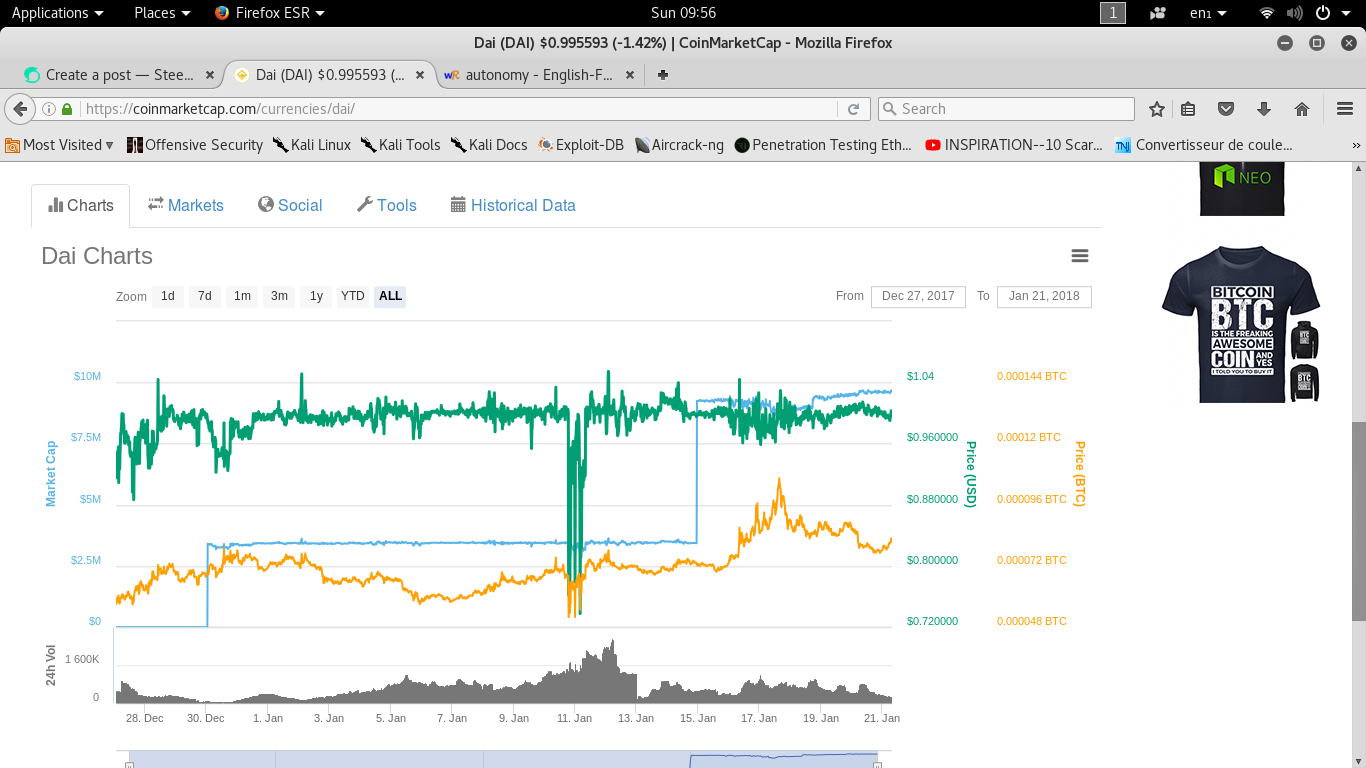Click the left handle of the chart range navigator

point(129,764)
